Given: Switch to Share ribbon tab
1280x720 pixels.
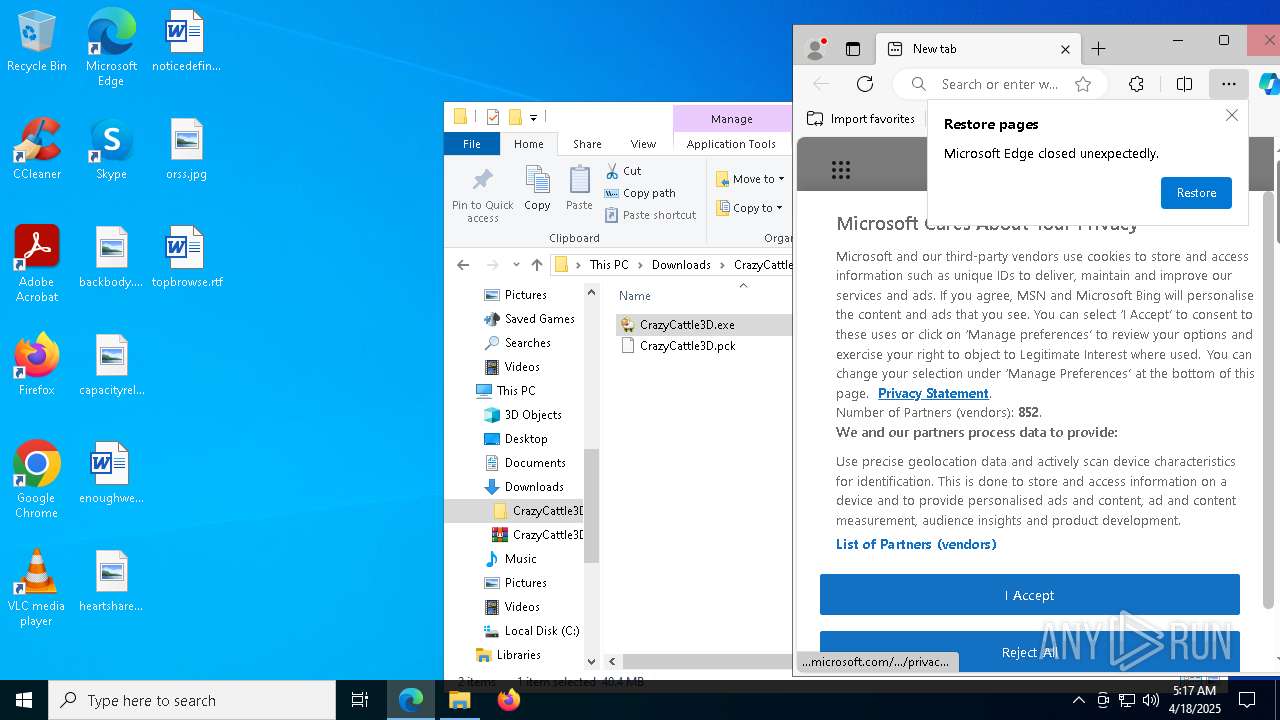Looking at the screenshot, I should [x=587, y=144].
